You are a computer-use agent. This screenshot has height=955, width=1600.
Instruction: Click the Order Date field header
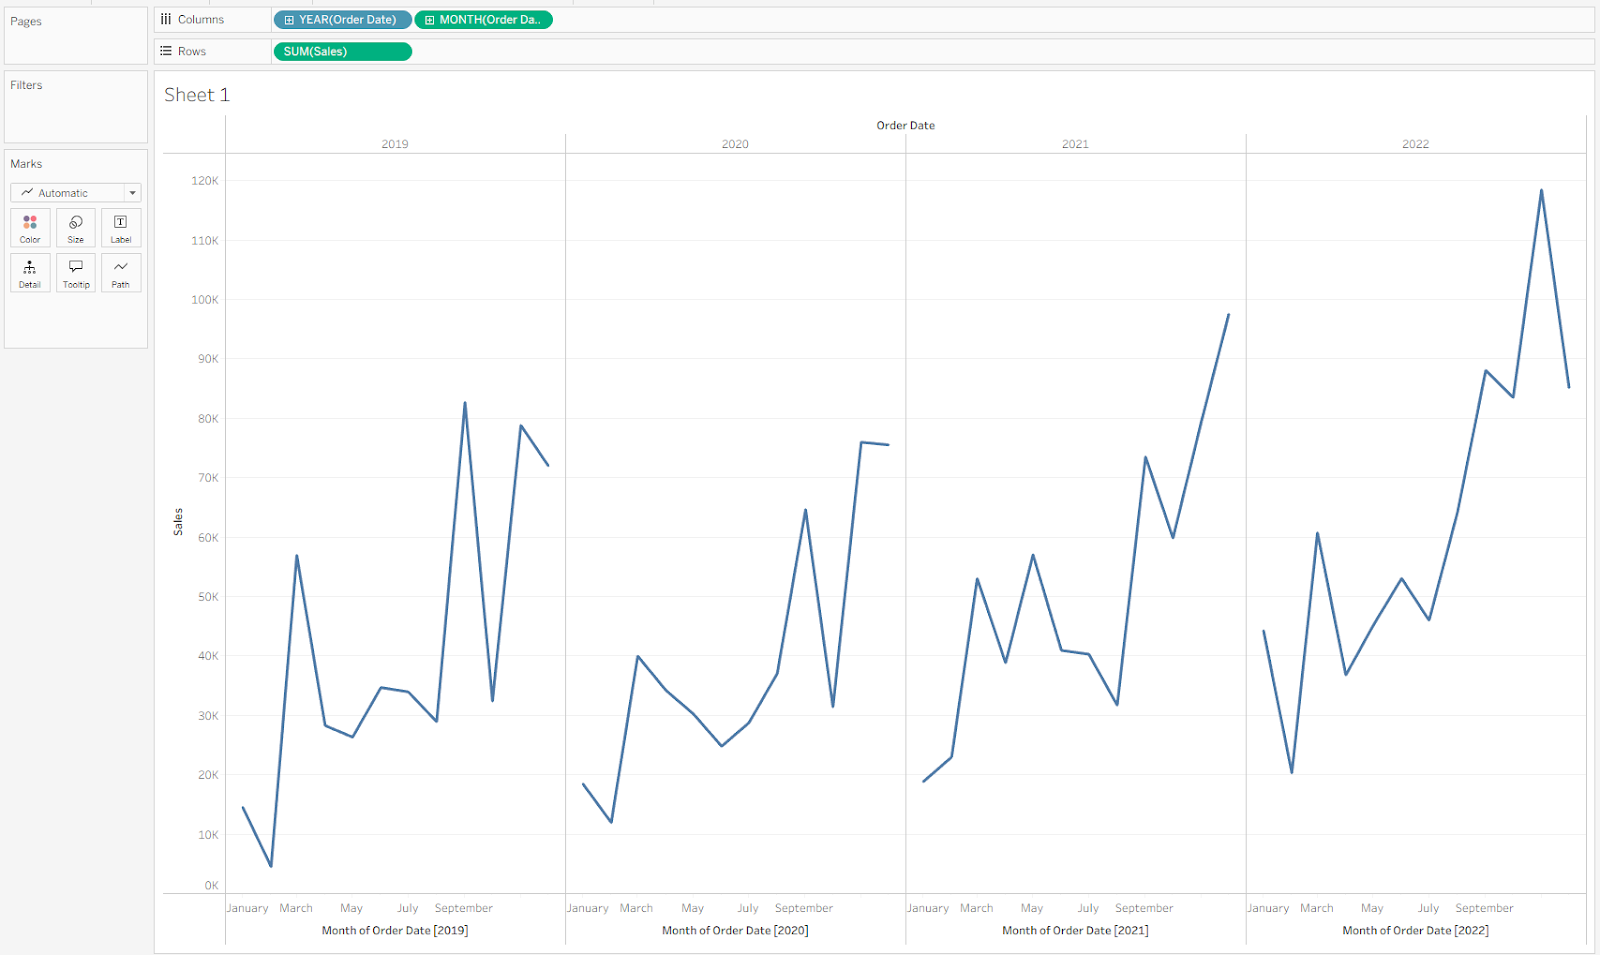point(906,125)
